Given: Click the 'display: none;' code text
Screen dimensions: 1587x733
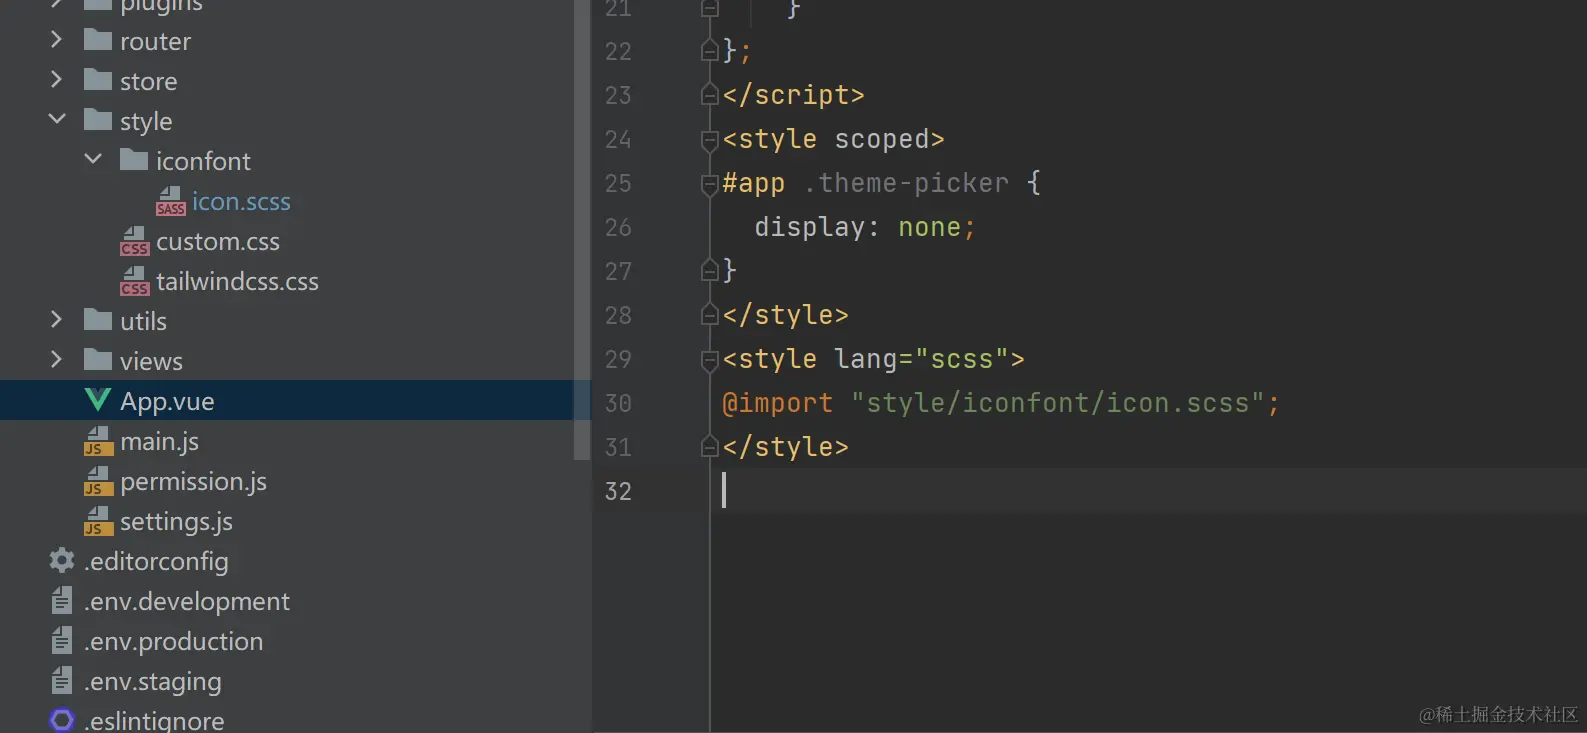Looking at the screenshot, I should 865,227.
